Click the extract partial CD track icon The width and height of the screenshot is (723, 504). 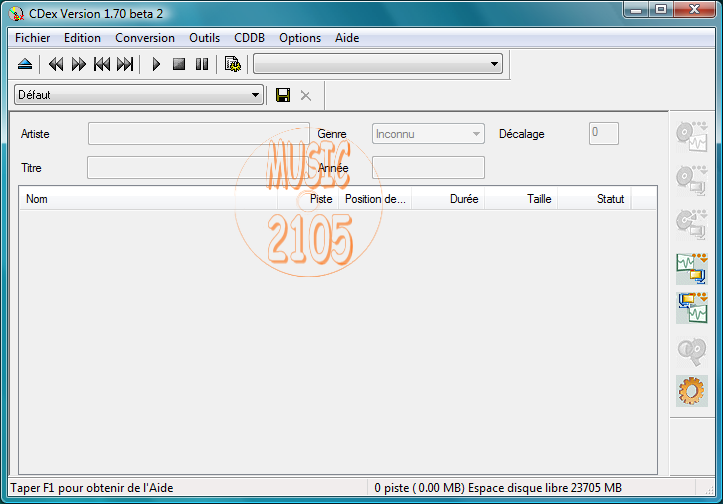click(692, 224)
